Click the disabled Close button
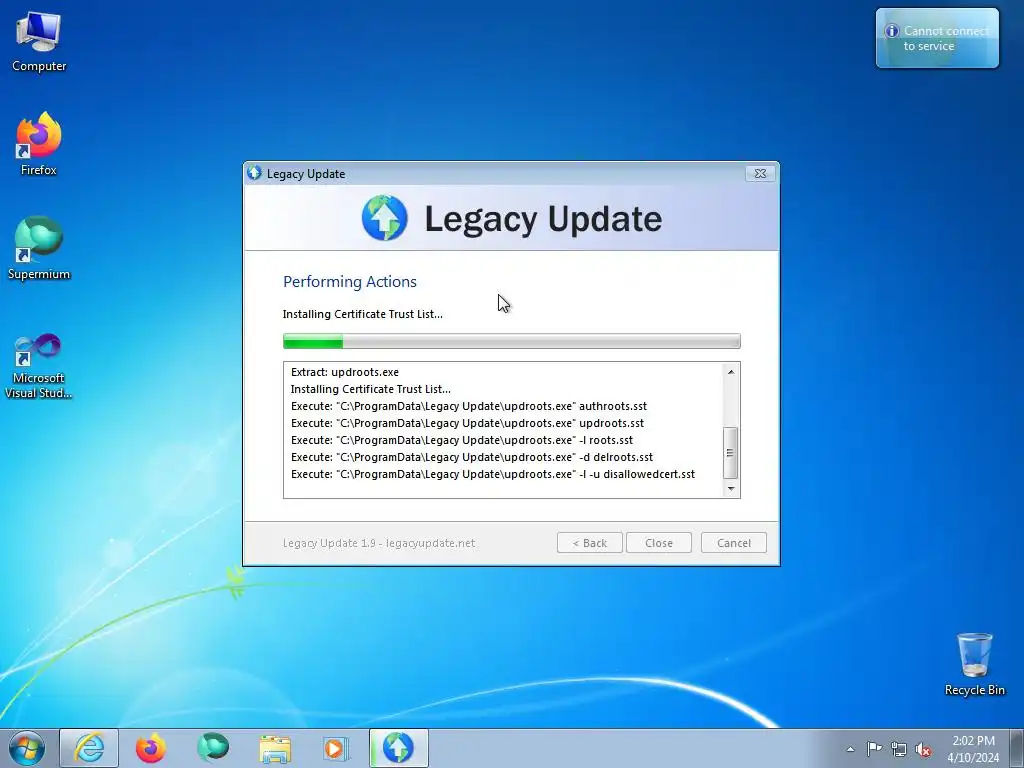Screen dimensions: 1024x768 658,543
